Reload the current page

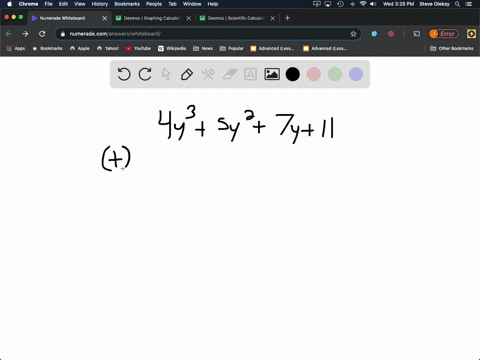point(42,34)
